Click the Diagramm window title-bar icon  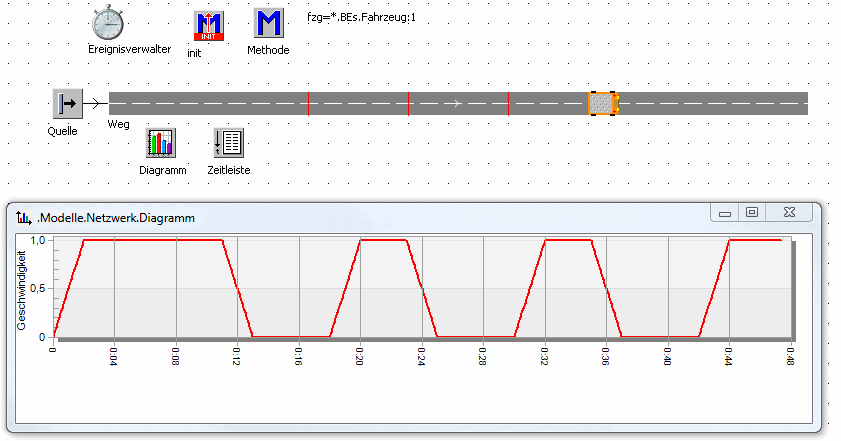click(x=23, y=216)
